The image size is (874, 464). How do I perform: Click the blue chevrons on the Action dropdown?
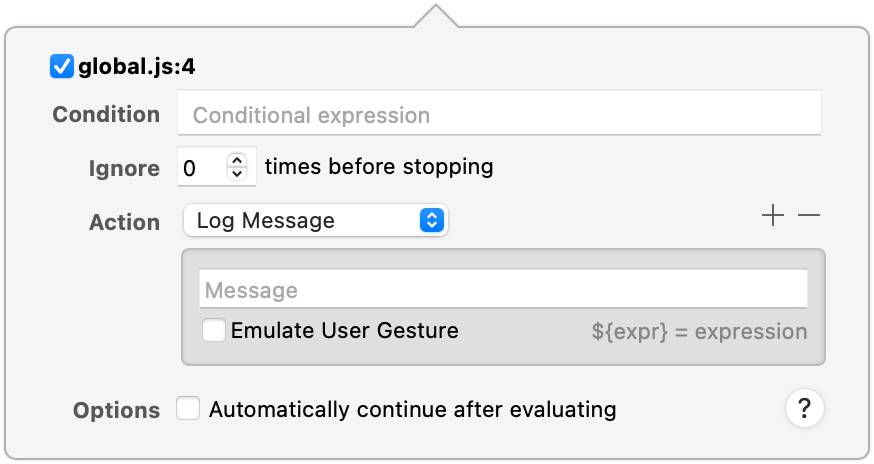pyautogui.click(x=431, y=221)
